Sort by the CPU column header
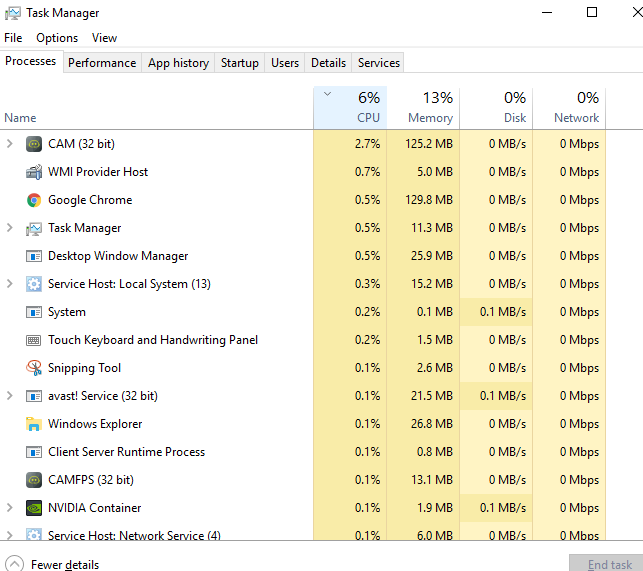Screen dimensions: 643x571 [350, 108]
